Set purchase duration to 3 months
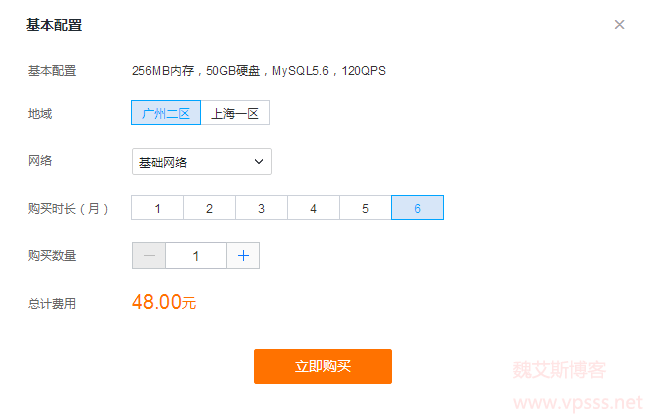The image size is (646, 419). (261, 208)
